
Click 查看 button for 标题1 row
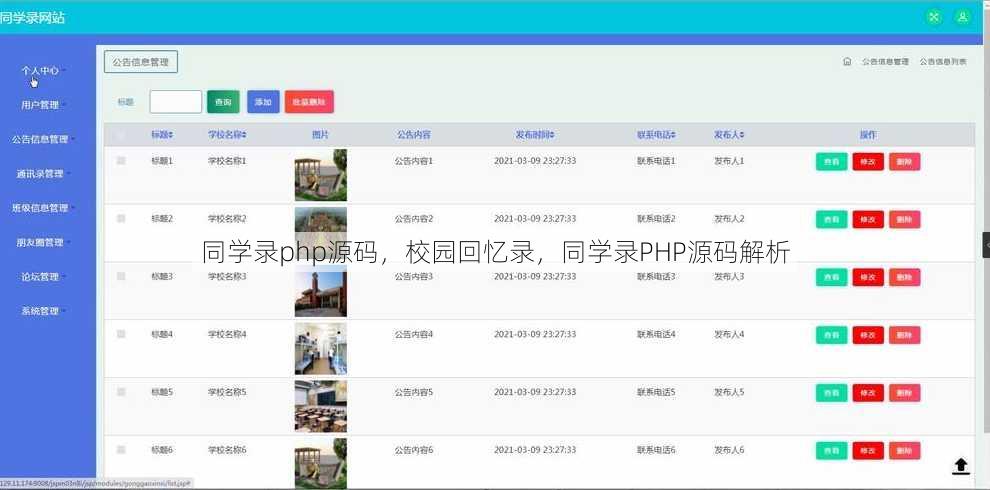pos(832,162)
